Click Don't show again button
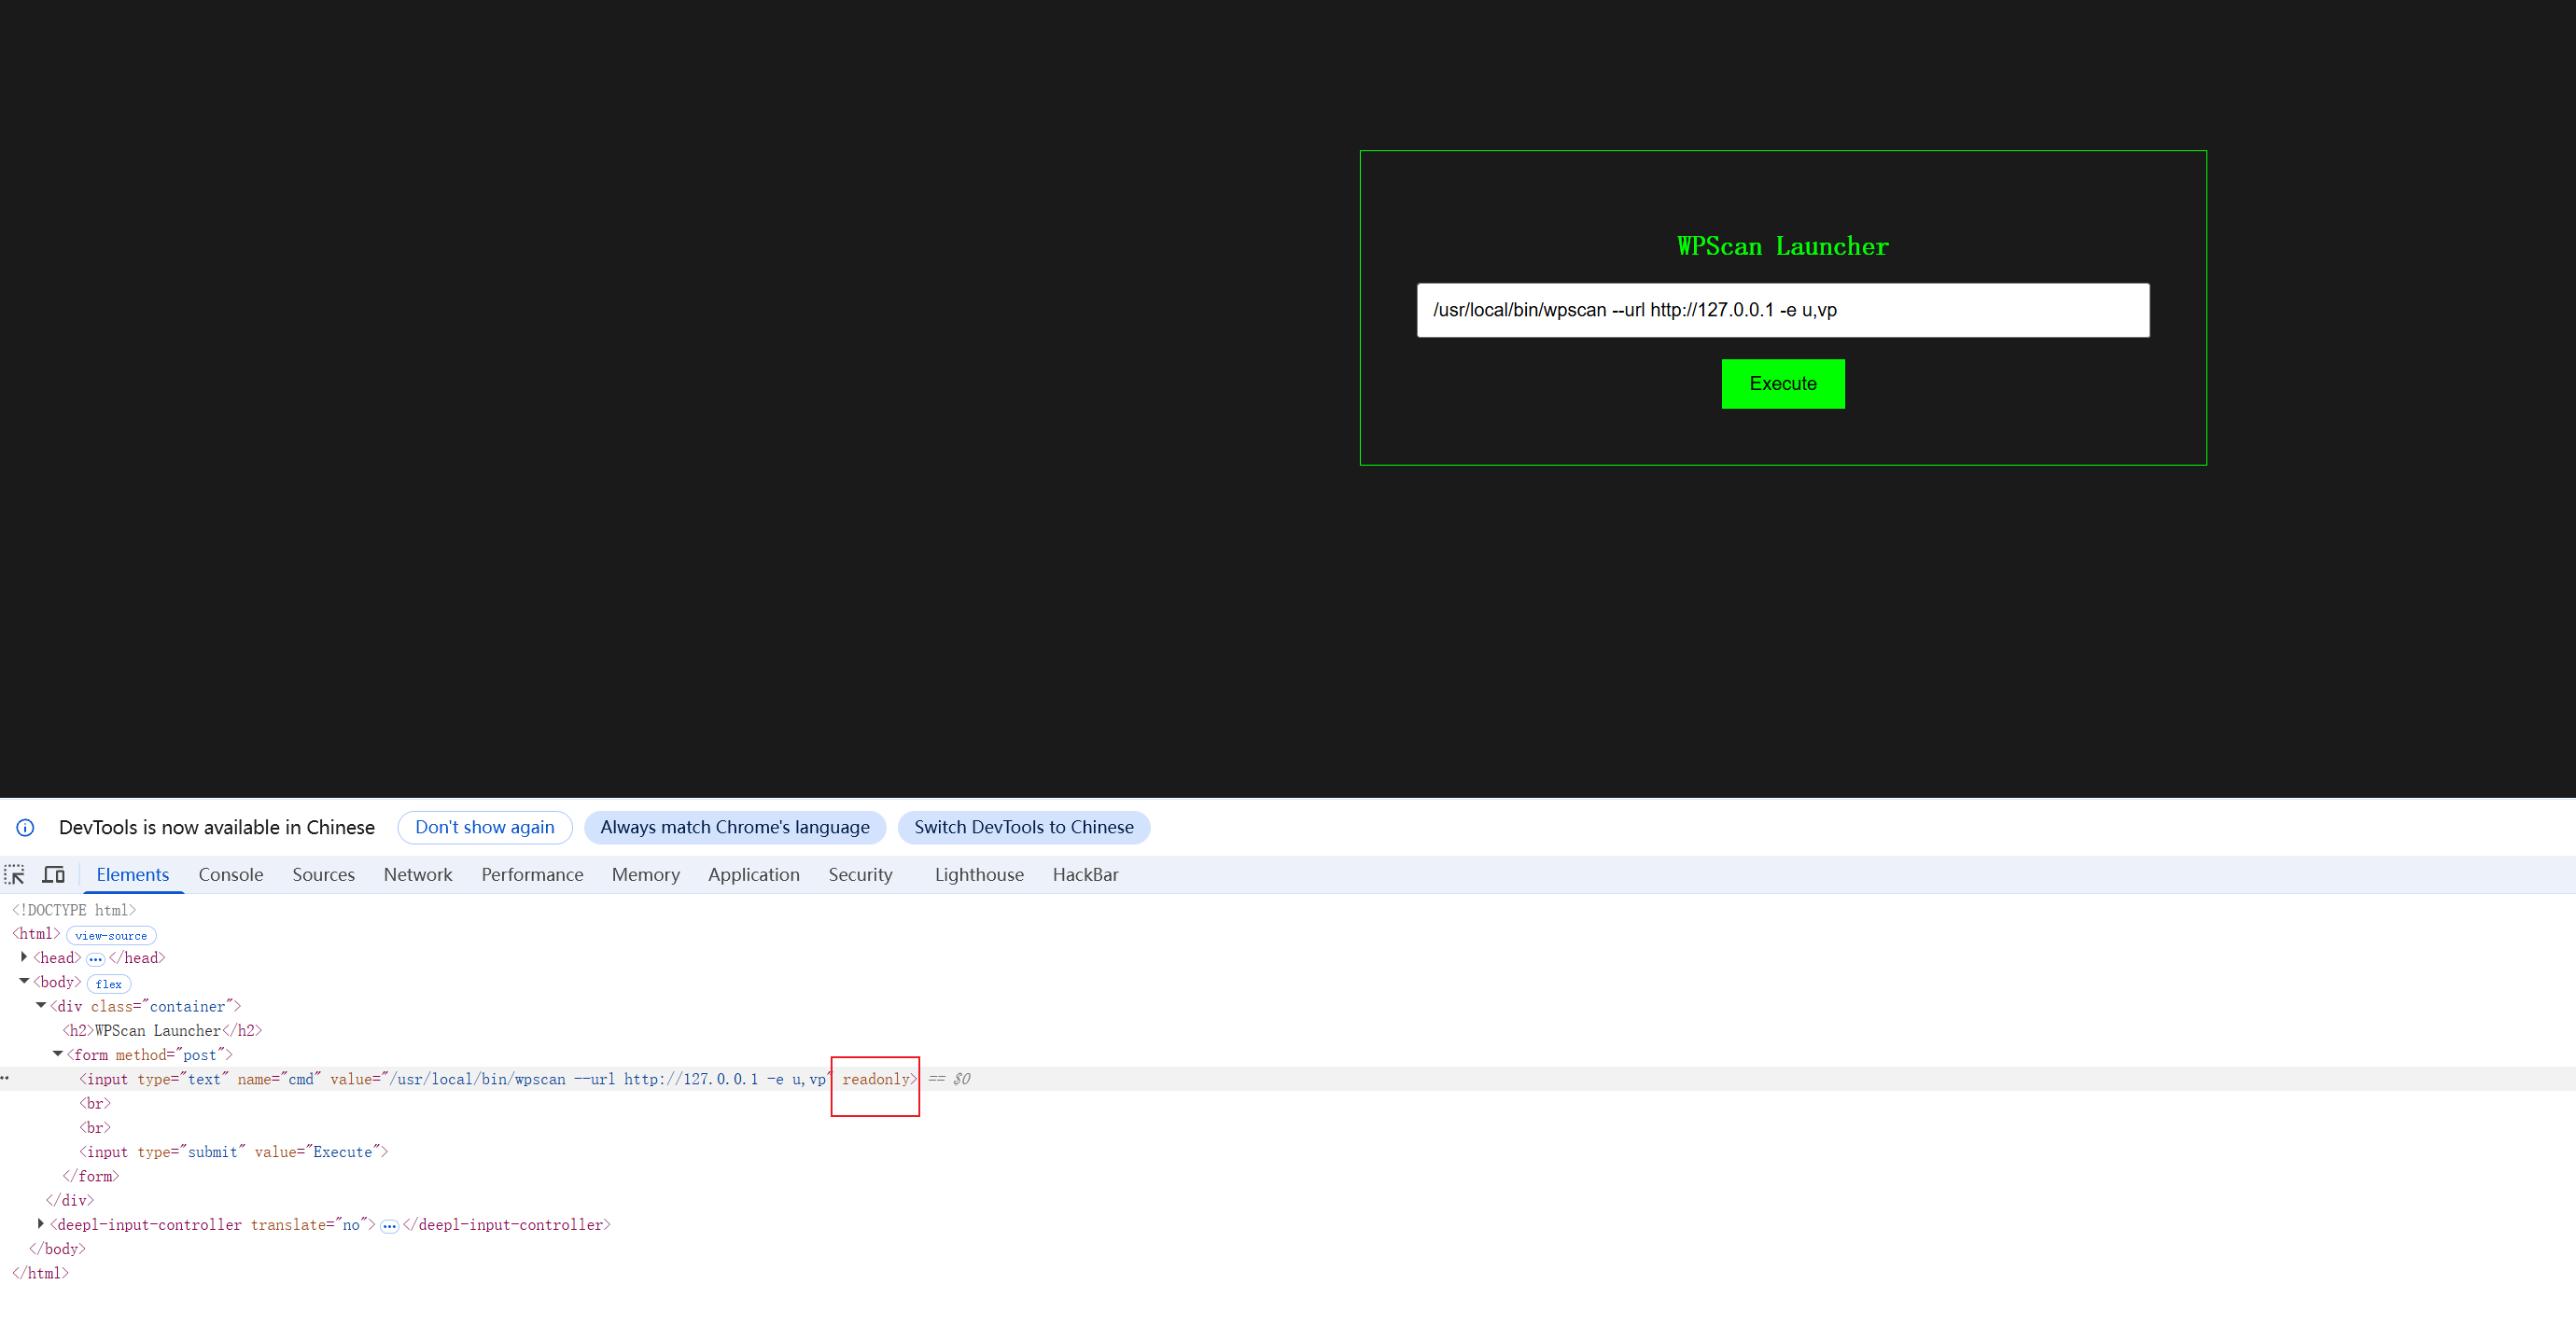 coord(485,828)
